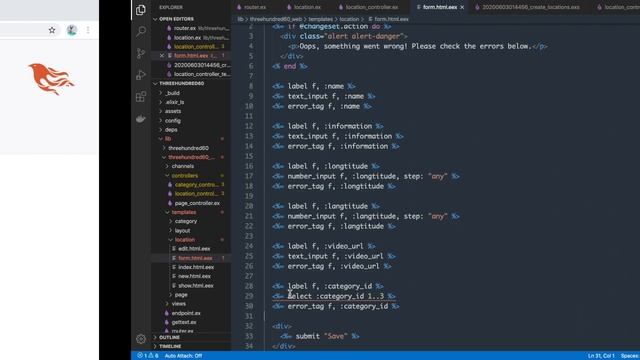This screenshot has height=360, width=640.
Task: Open page_controller.ex in file tree
Action: pos(197,203)
